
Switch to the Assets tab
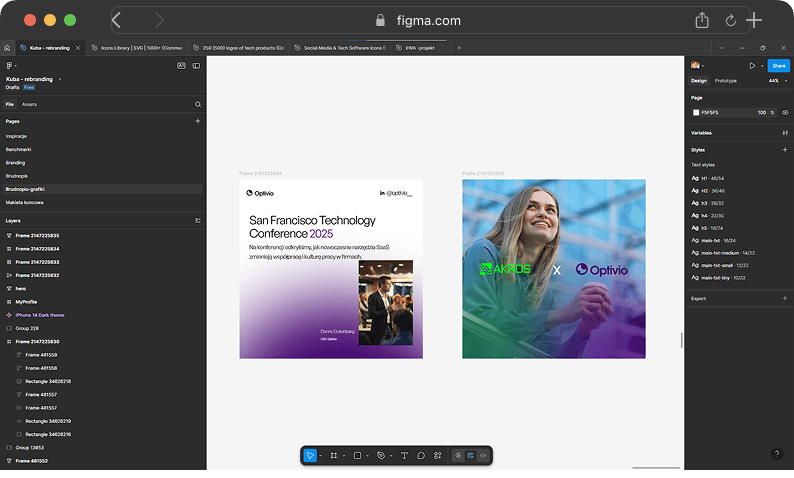point(30,104)
